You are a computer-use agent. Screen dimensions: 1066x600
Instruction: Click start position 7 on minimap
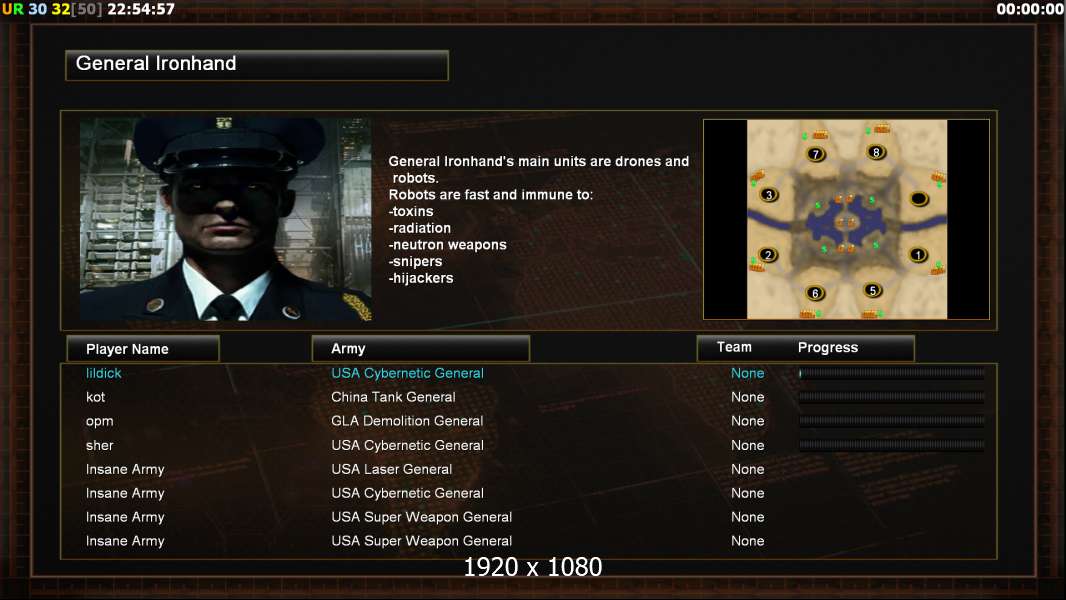tap(816, 154)
